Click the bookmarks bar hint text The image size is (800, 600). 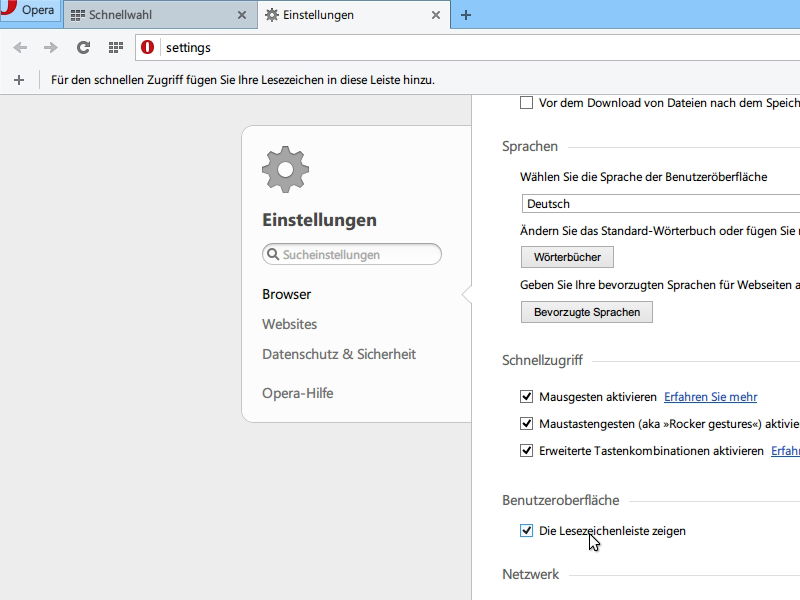pos(242,80)
